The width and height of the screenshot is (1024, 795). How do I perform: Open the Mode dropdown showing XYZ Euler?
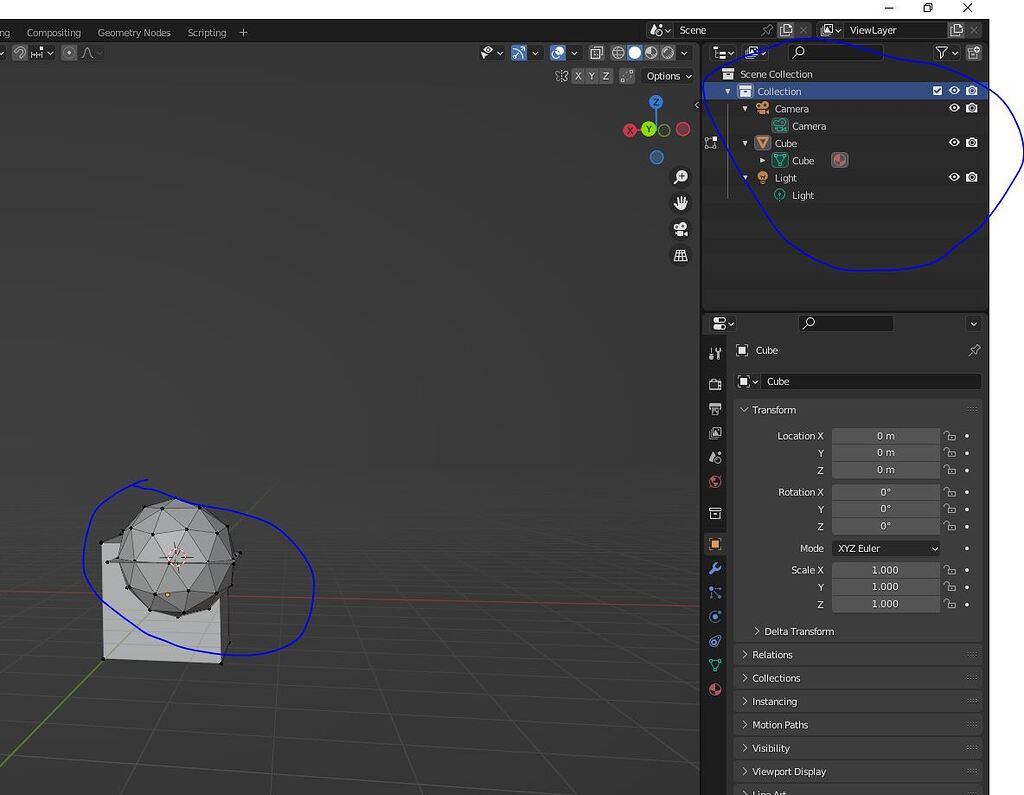tap(886, 548)
